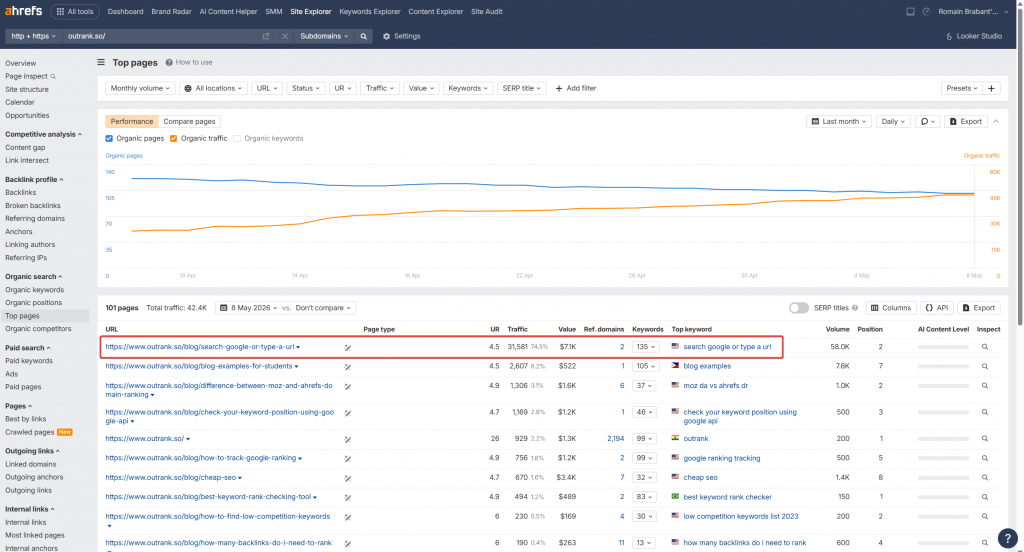Open the Looker Studio integration icon

[949, 36]
